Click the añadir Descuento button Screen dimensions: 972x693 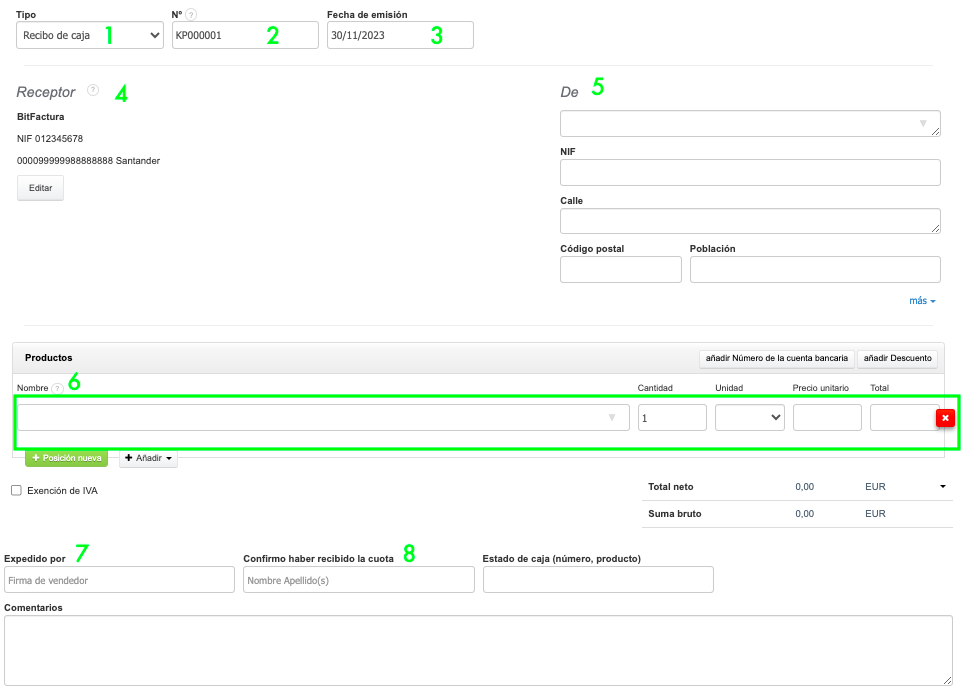(897, 358)
